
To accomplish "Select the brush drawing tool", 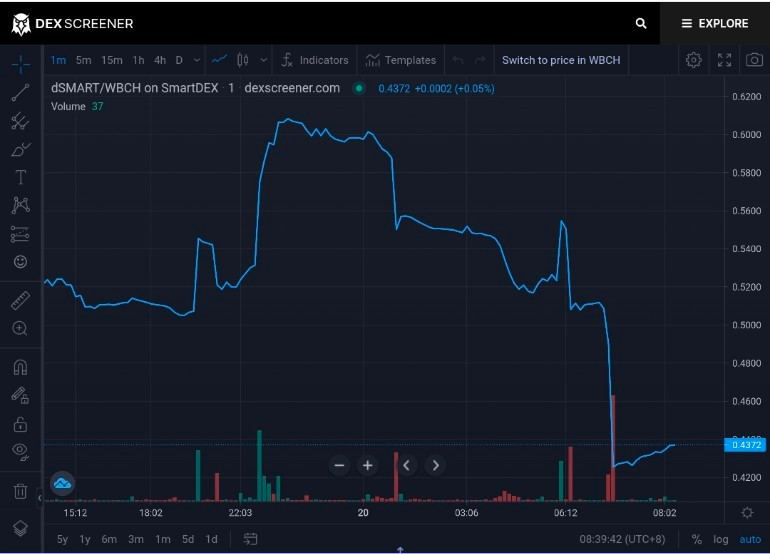I will point(21,149).
